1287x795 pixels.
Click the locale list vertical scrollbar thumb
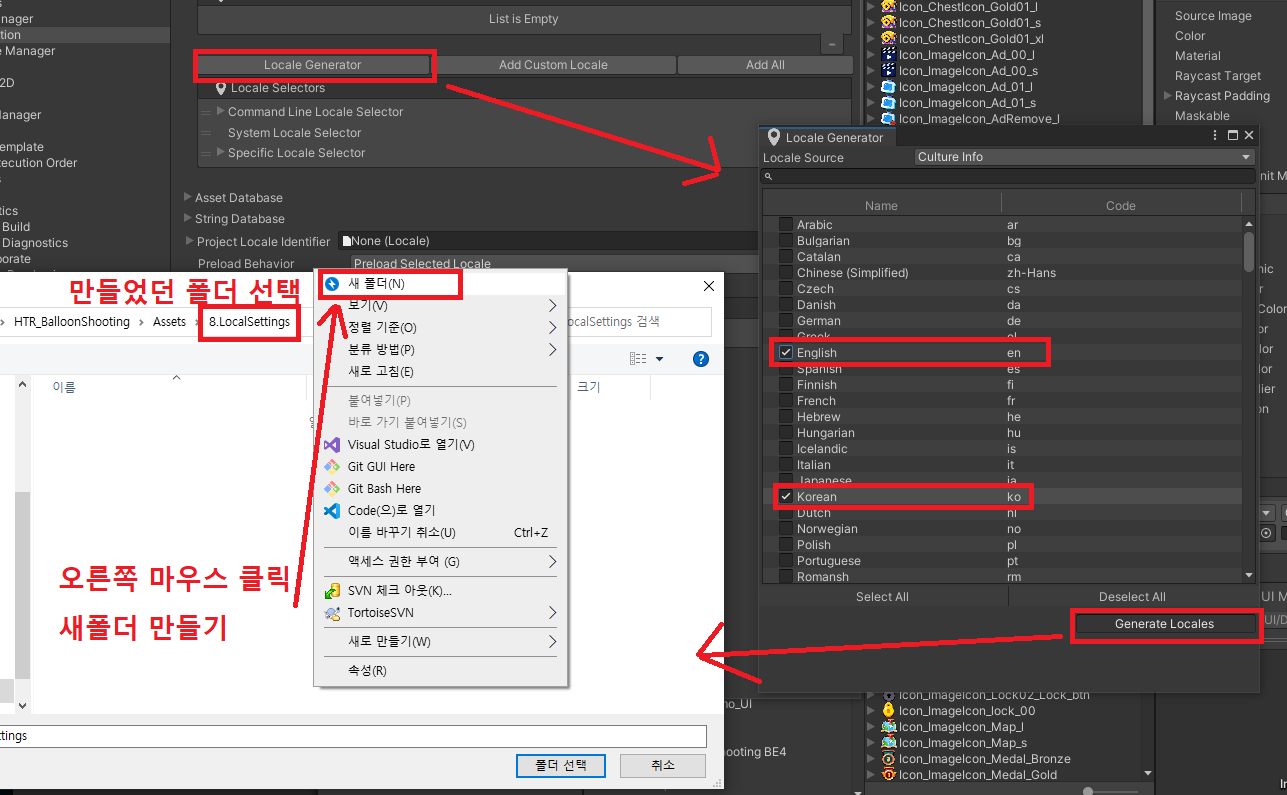tap(1248, 251)
